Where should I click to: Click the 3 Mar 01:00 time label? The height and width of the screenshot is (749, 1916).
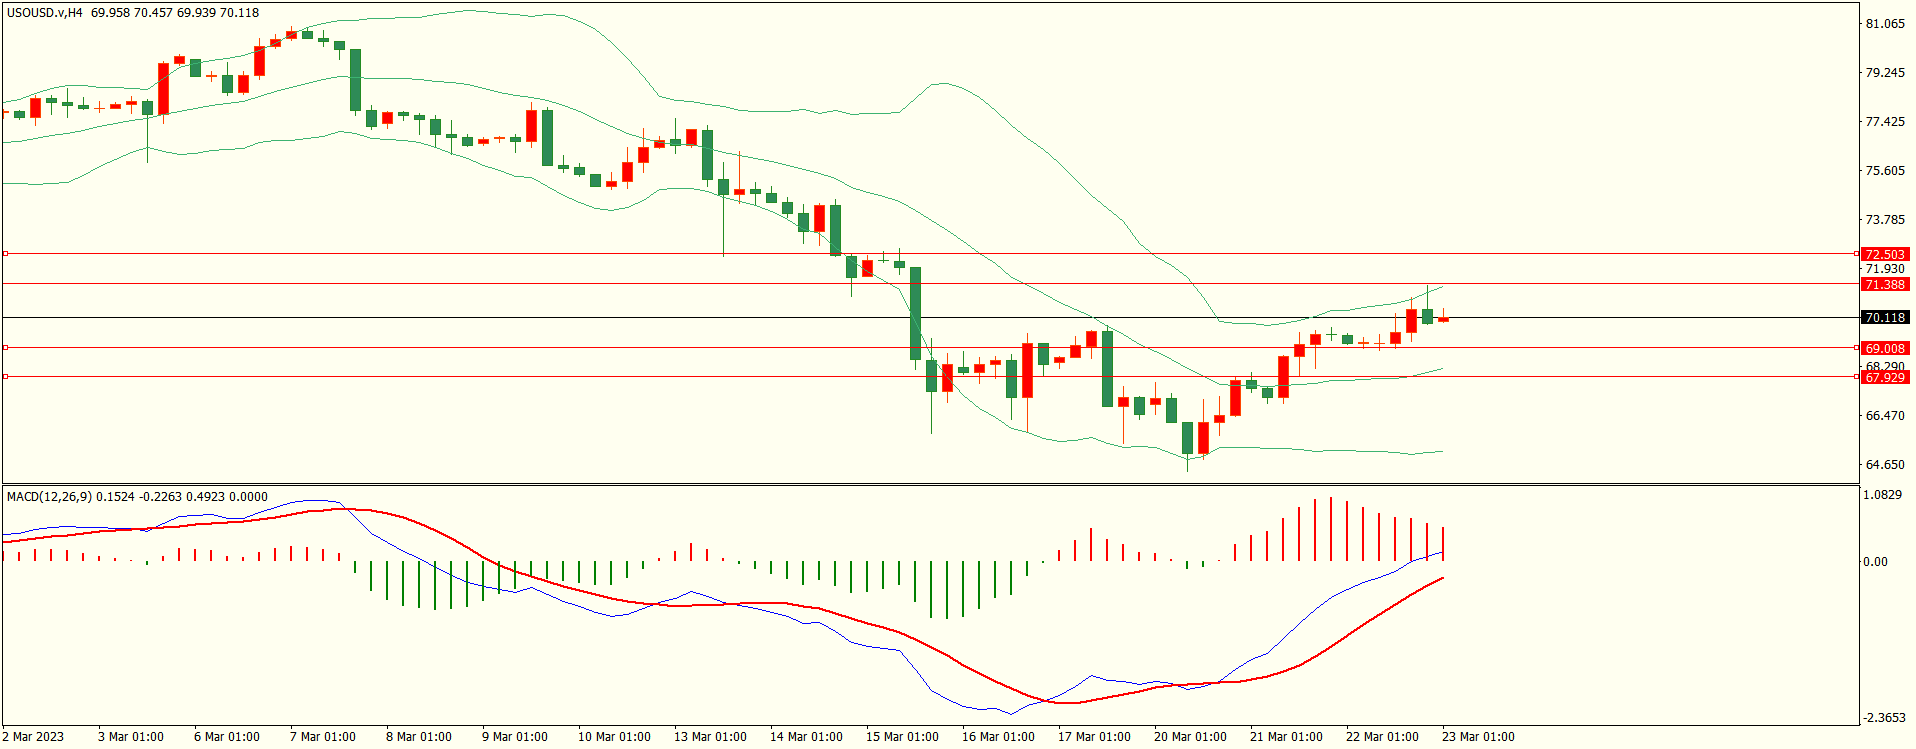131,737
